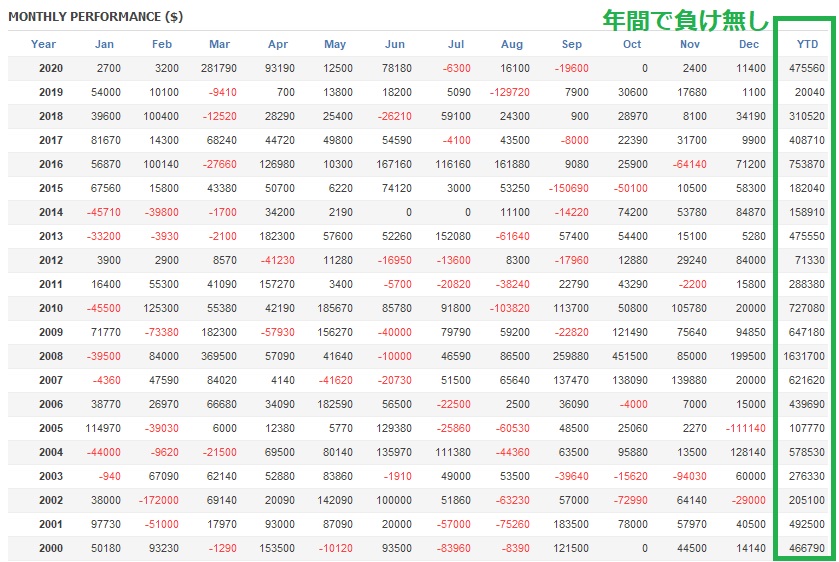Click the 2000 July value -83960

coord(454,548)
